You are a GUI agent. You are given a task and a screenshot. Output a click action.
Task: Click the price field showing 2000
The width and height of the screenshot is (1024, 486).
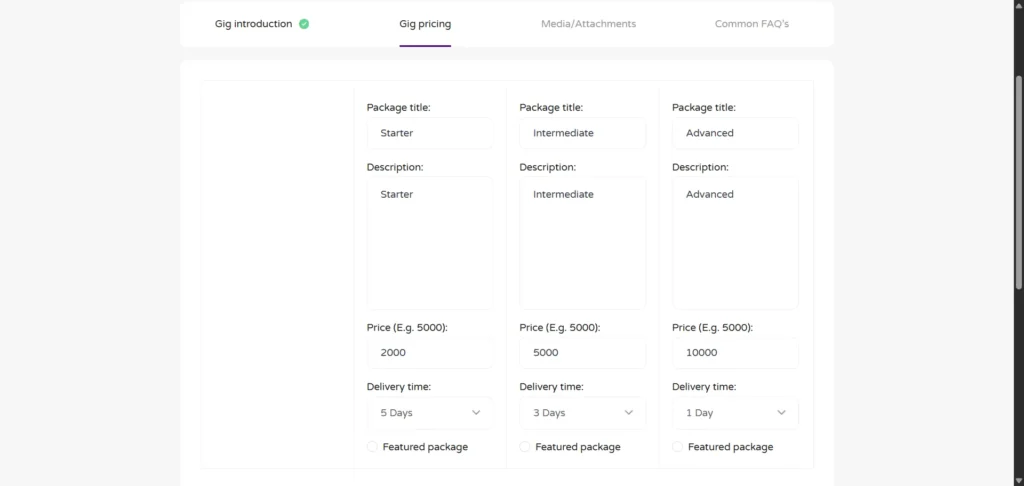click(x=429, y=353)
